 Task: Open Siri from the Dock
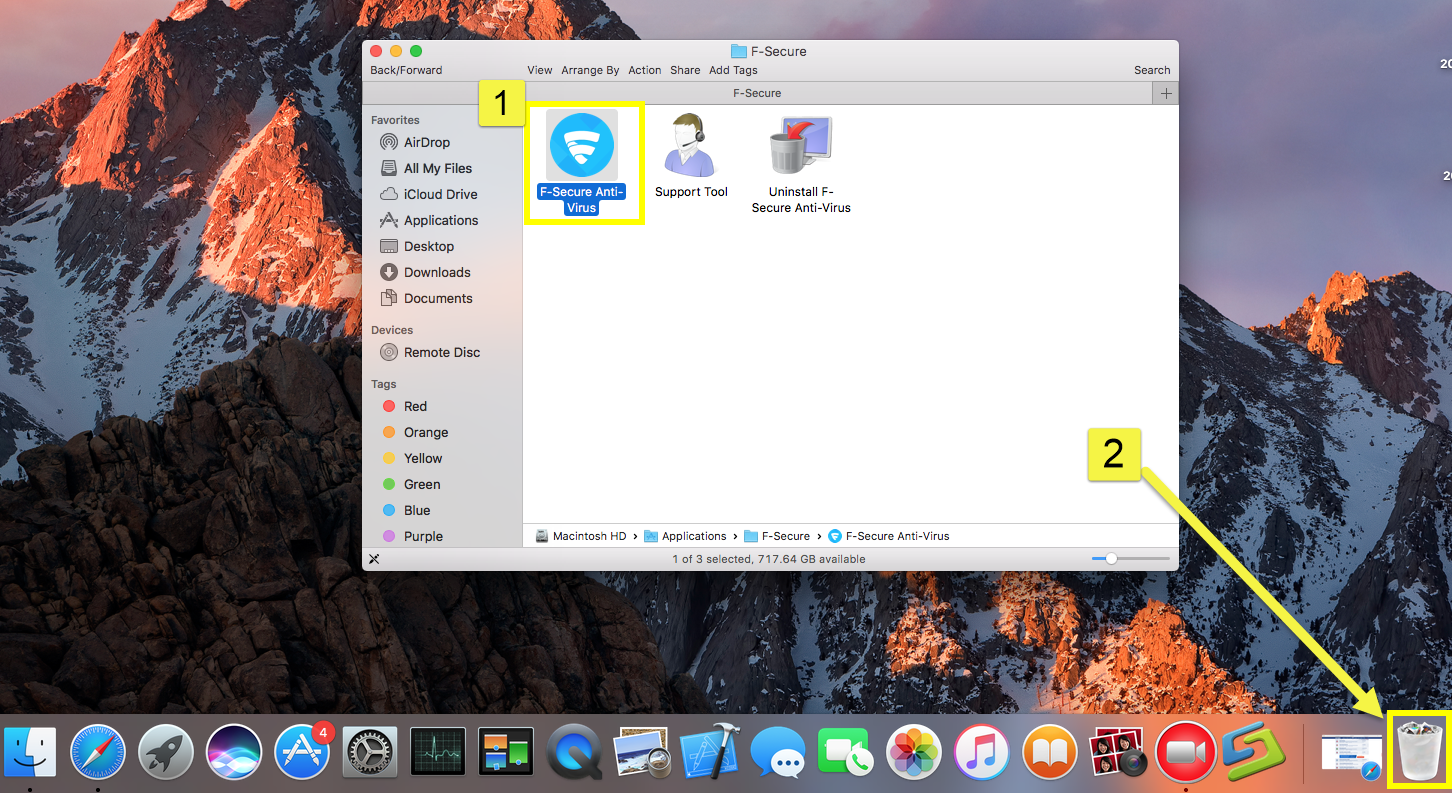coord(234,752)
